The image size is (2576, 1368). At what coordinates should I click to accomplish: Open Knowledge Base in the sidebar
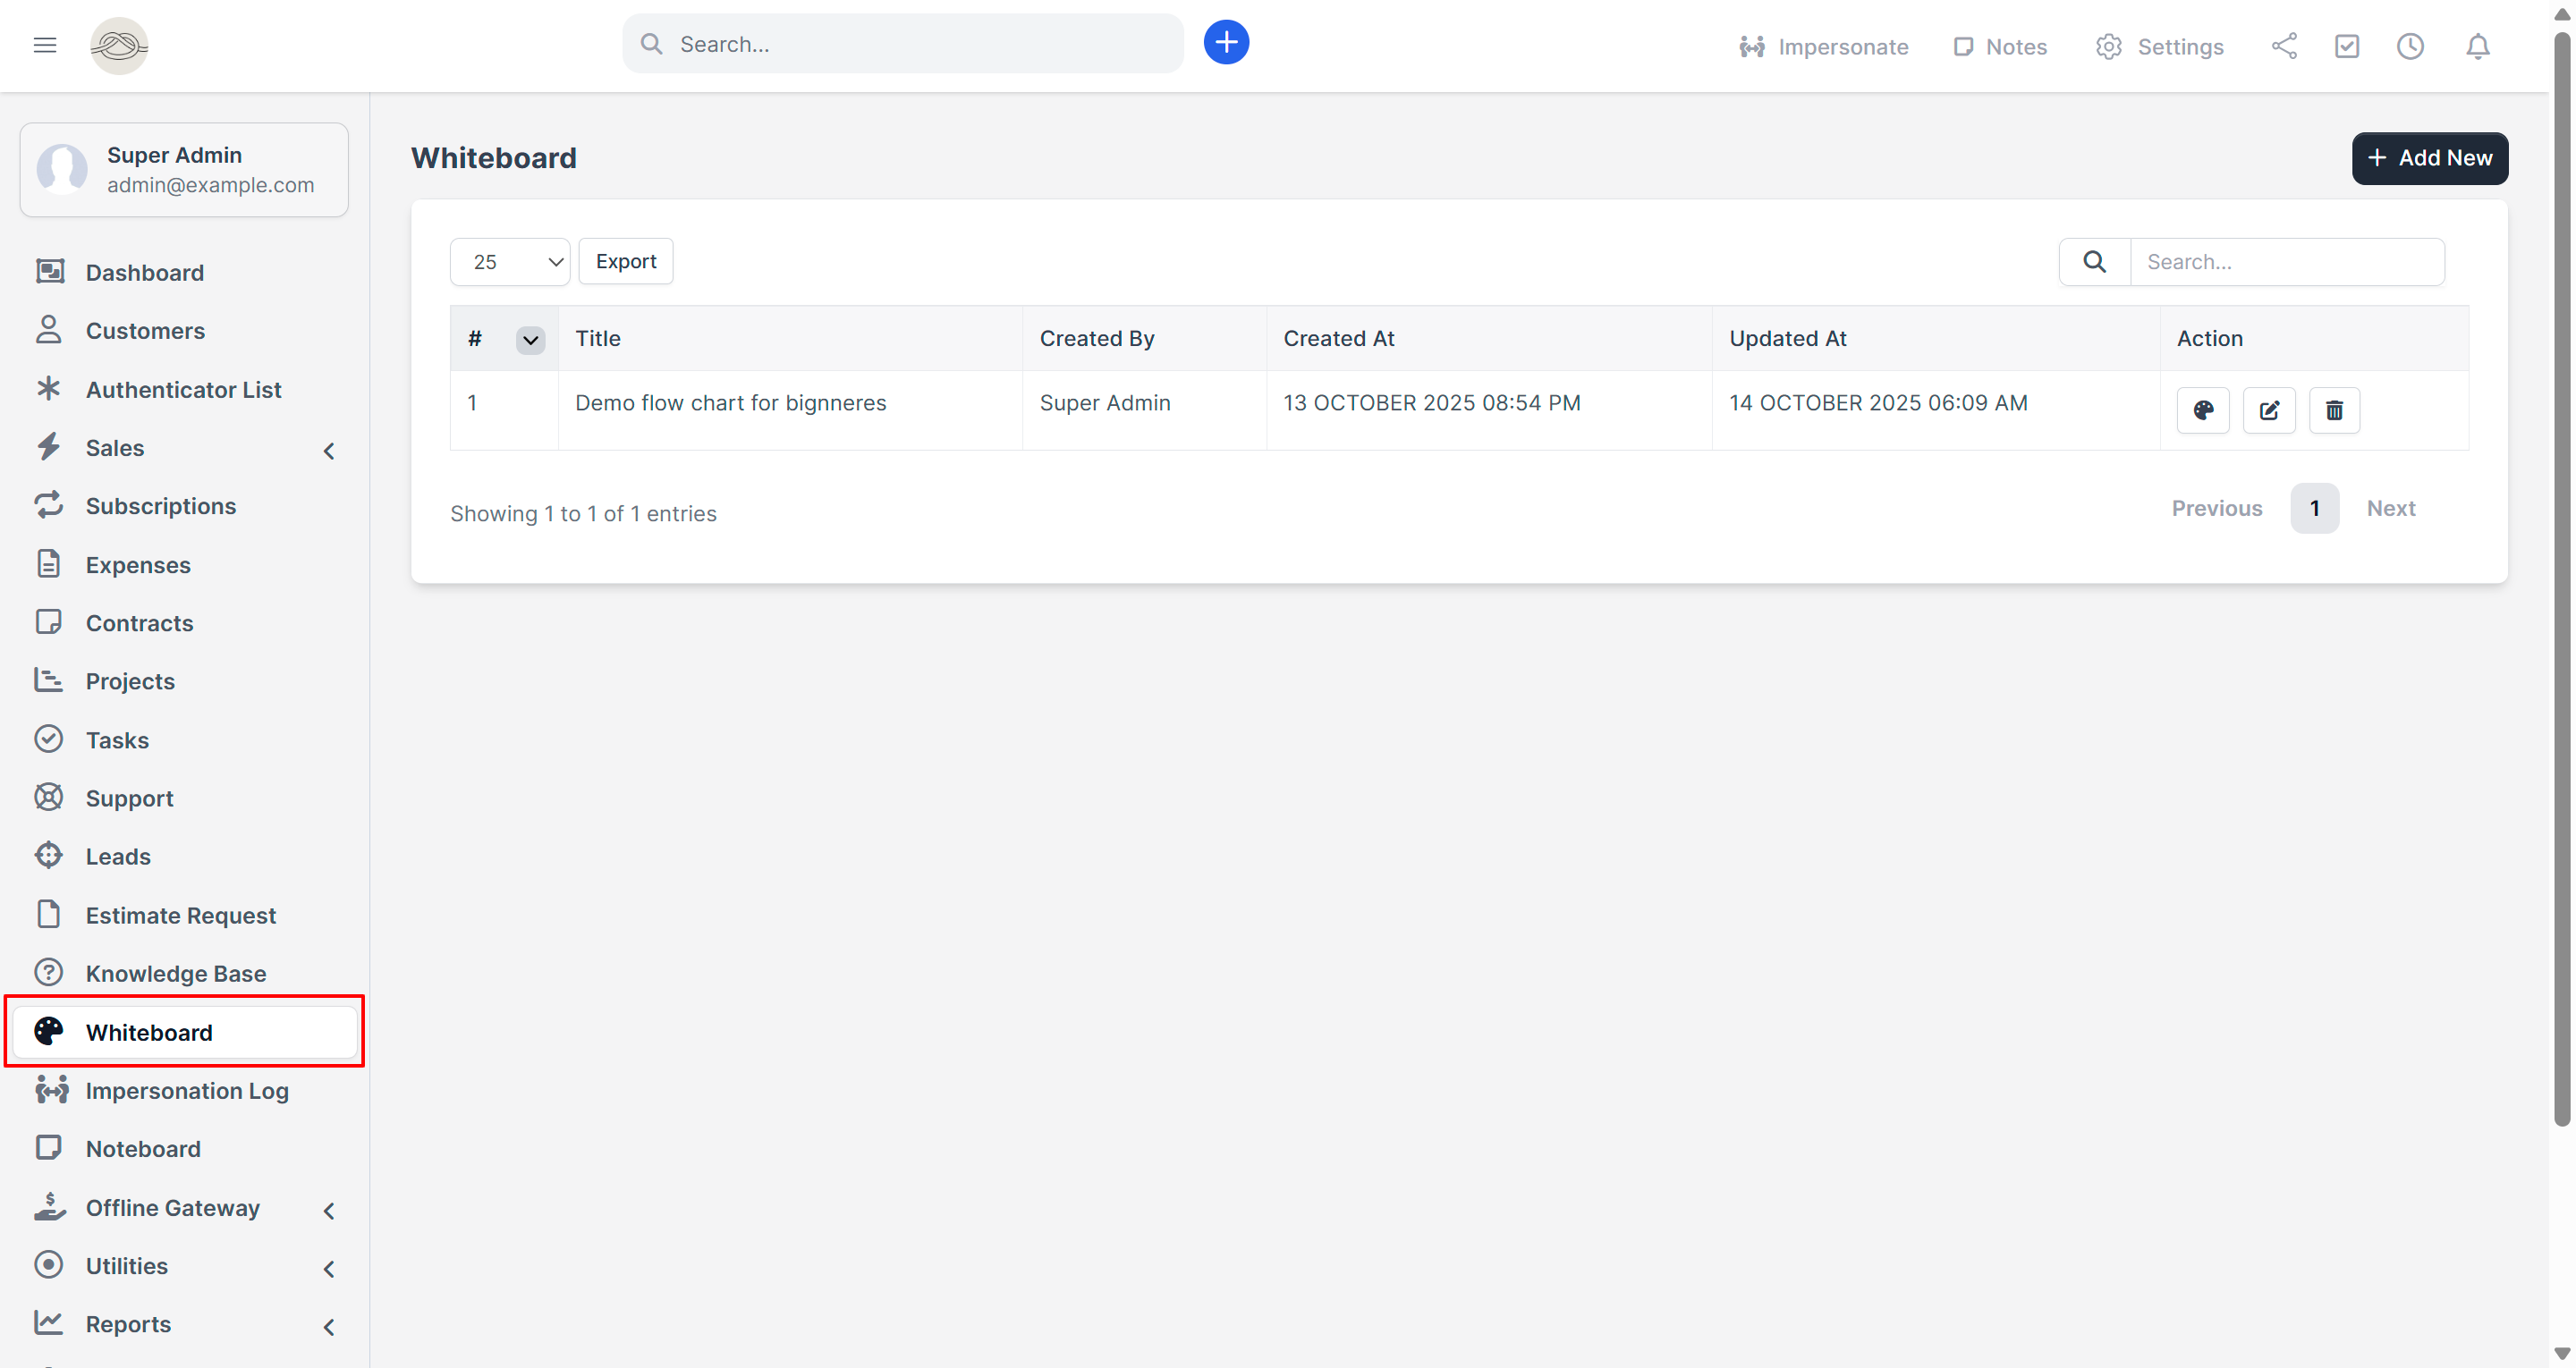click(175, 974)
